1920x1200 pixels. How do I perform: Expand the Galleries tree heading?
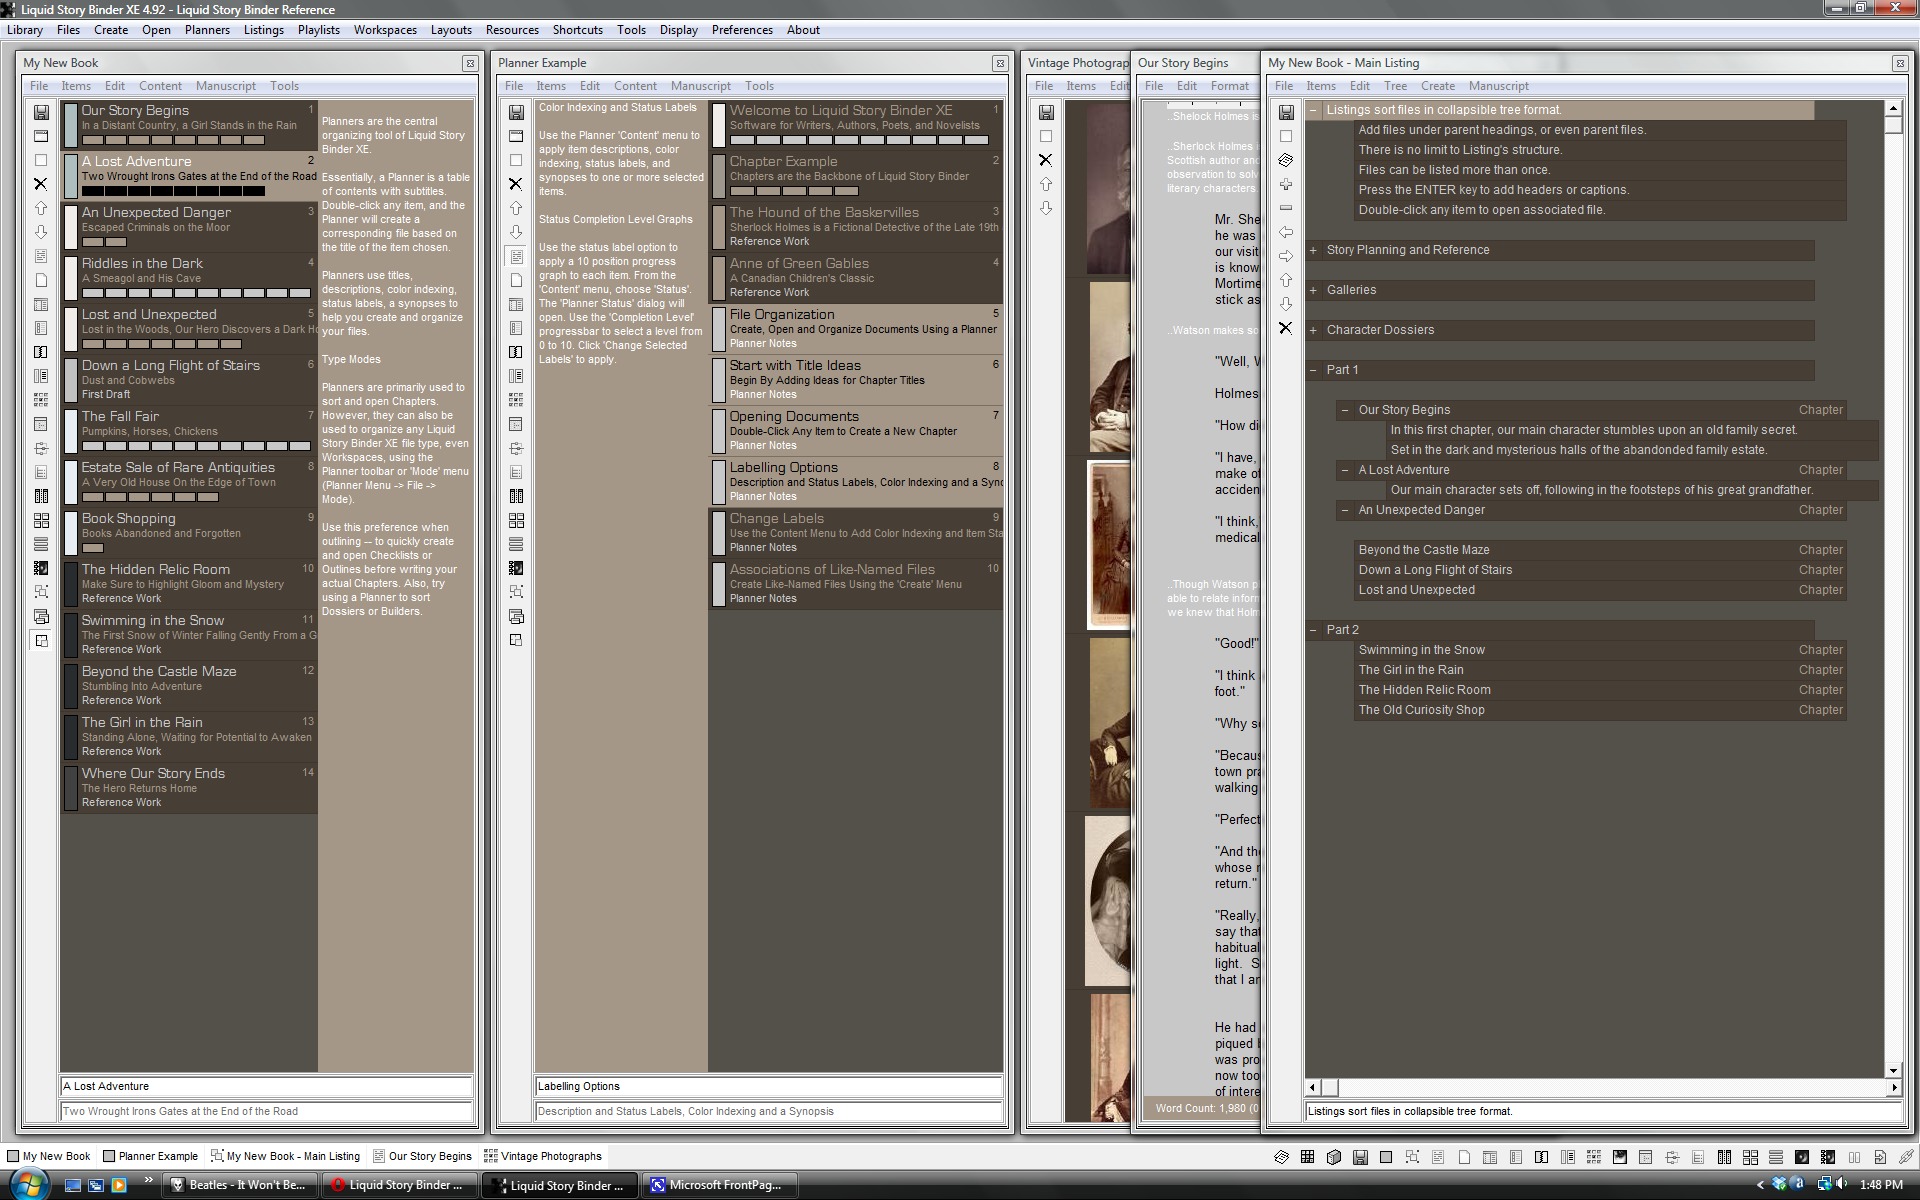(x=1313, y=290)
